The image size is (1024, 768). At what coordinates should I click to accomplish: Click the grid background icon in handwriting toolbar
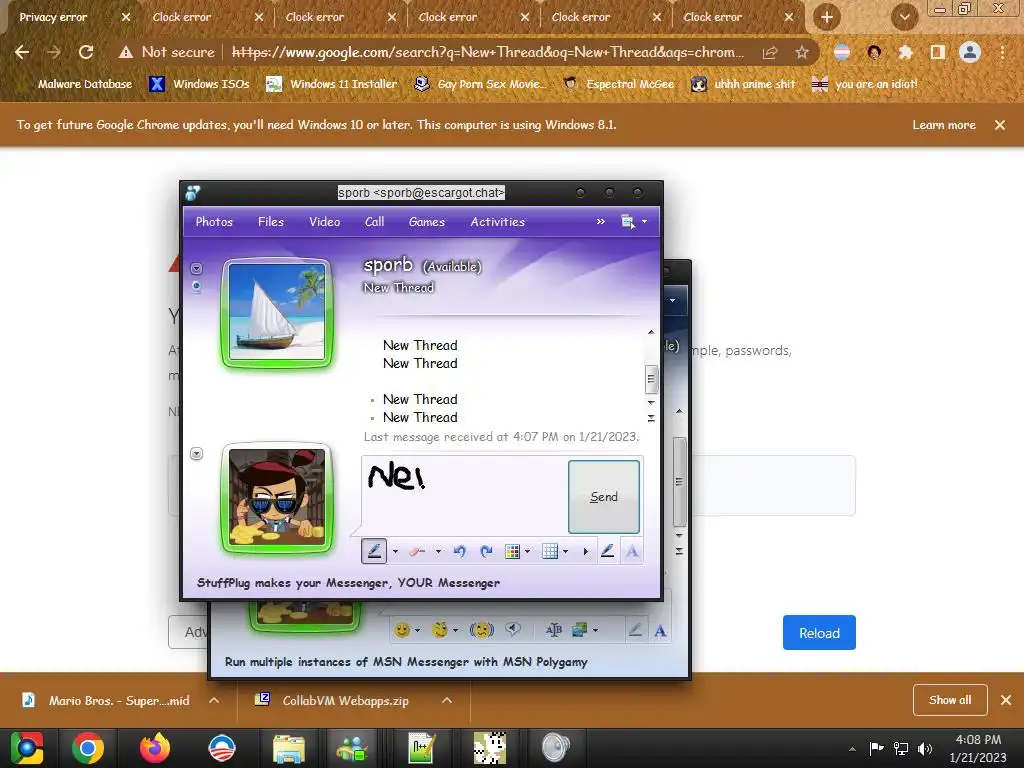[x=550, y=552]
